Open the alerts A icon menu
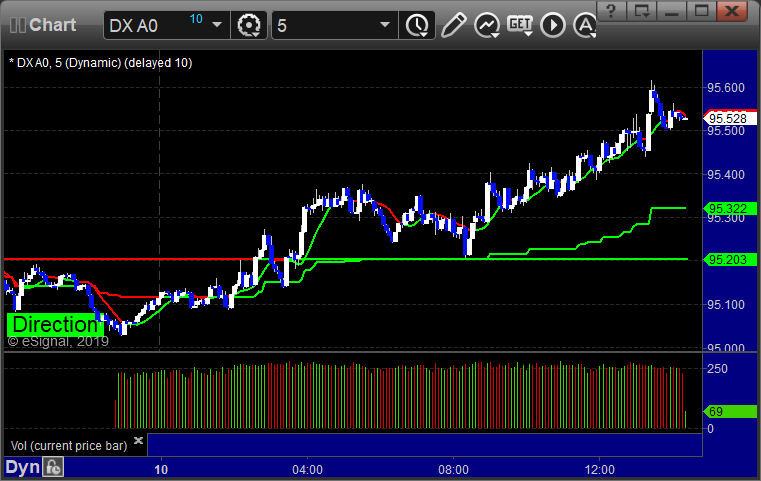This screenshot has height=481, width=761. pos(584,25)
